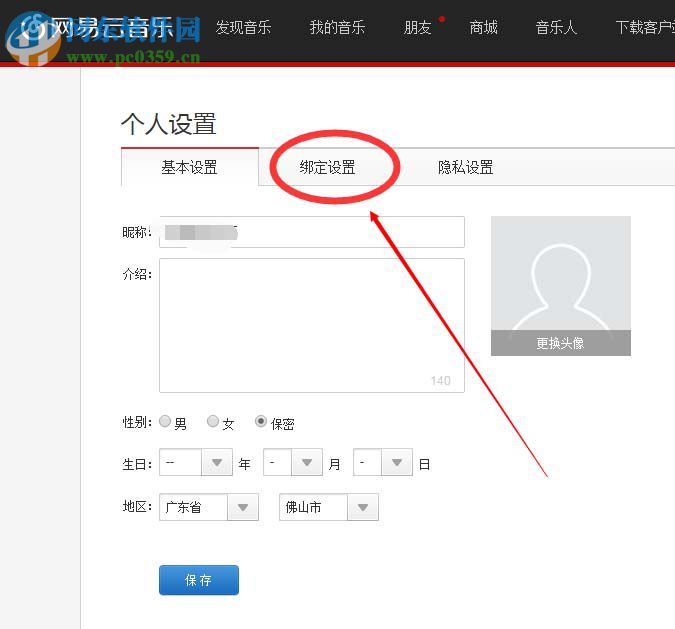This screenshot has width=675, height=629.
Task: Click 更换头像 to change avatar
Action: tap(560, 343)
